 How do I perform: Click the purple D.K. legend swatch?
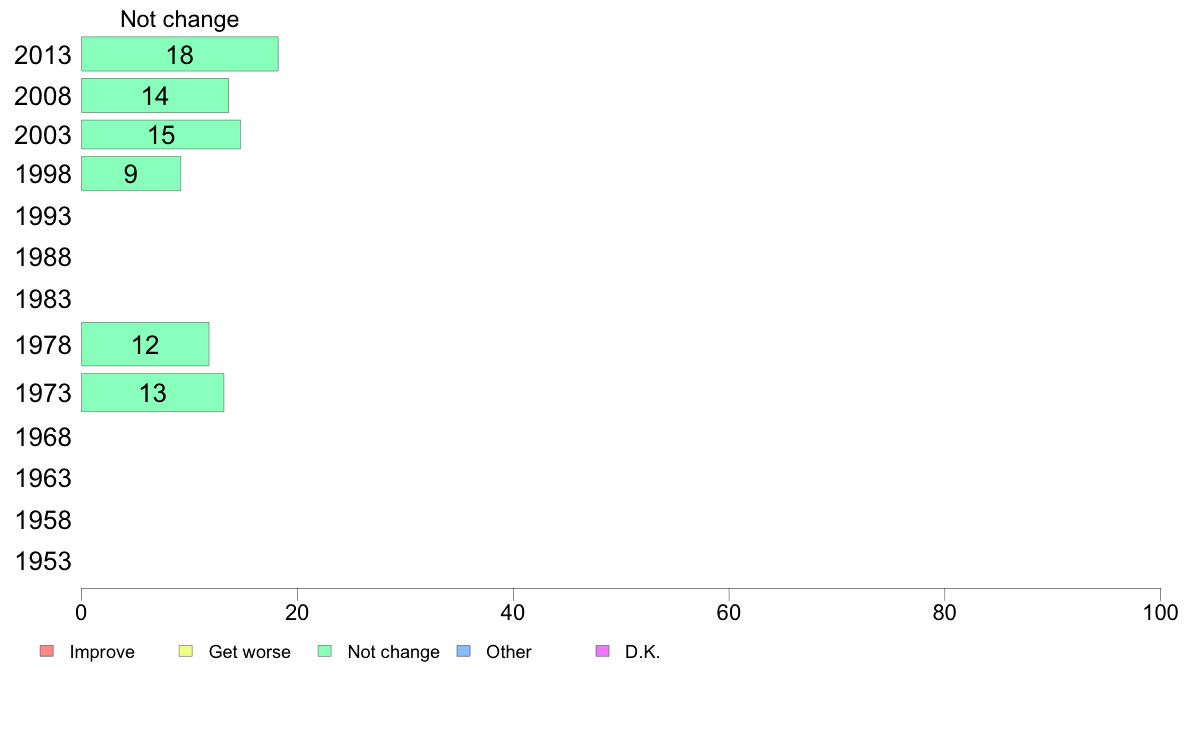[602, 651]
